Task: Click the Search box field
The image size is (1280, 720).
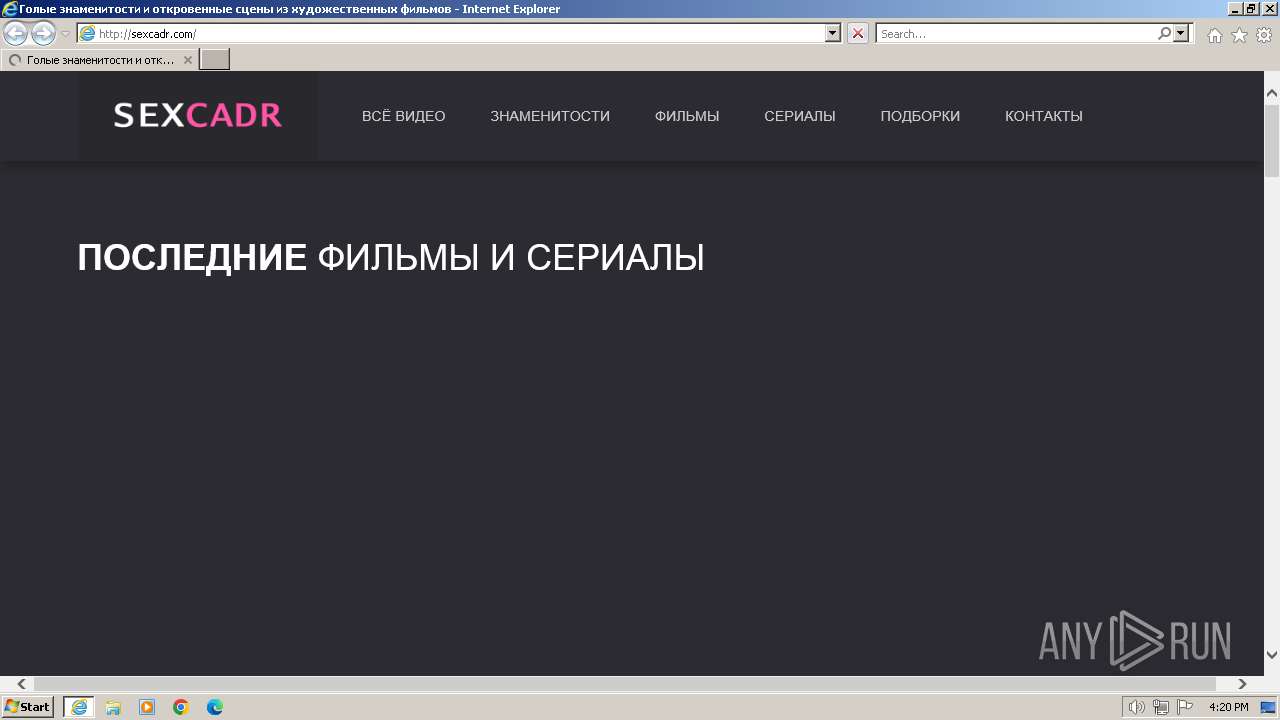Action: [1016, 34]
